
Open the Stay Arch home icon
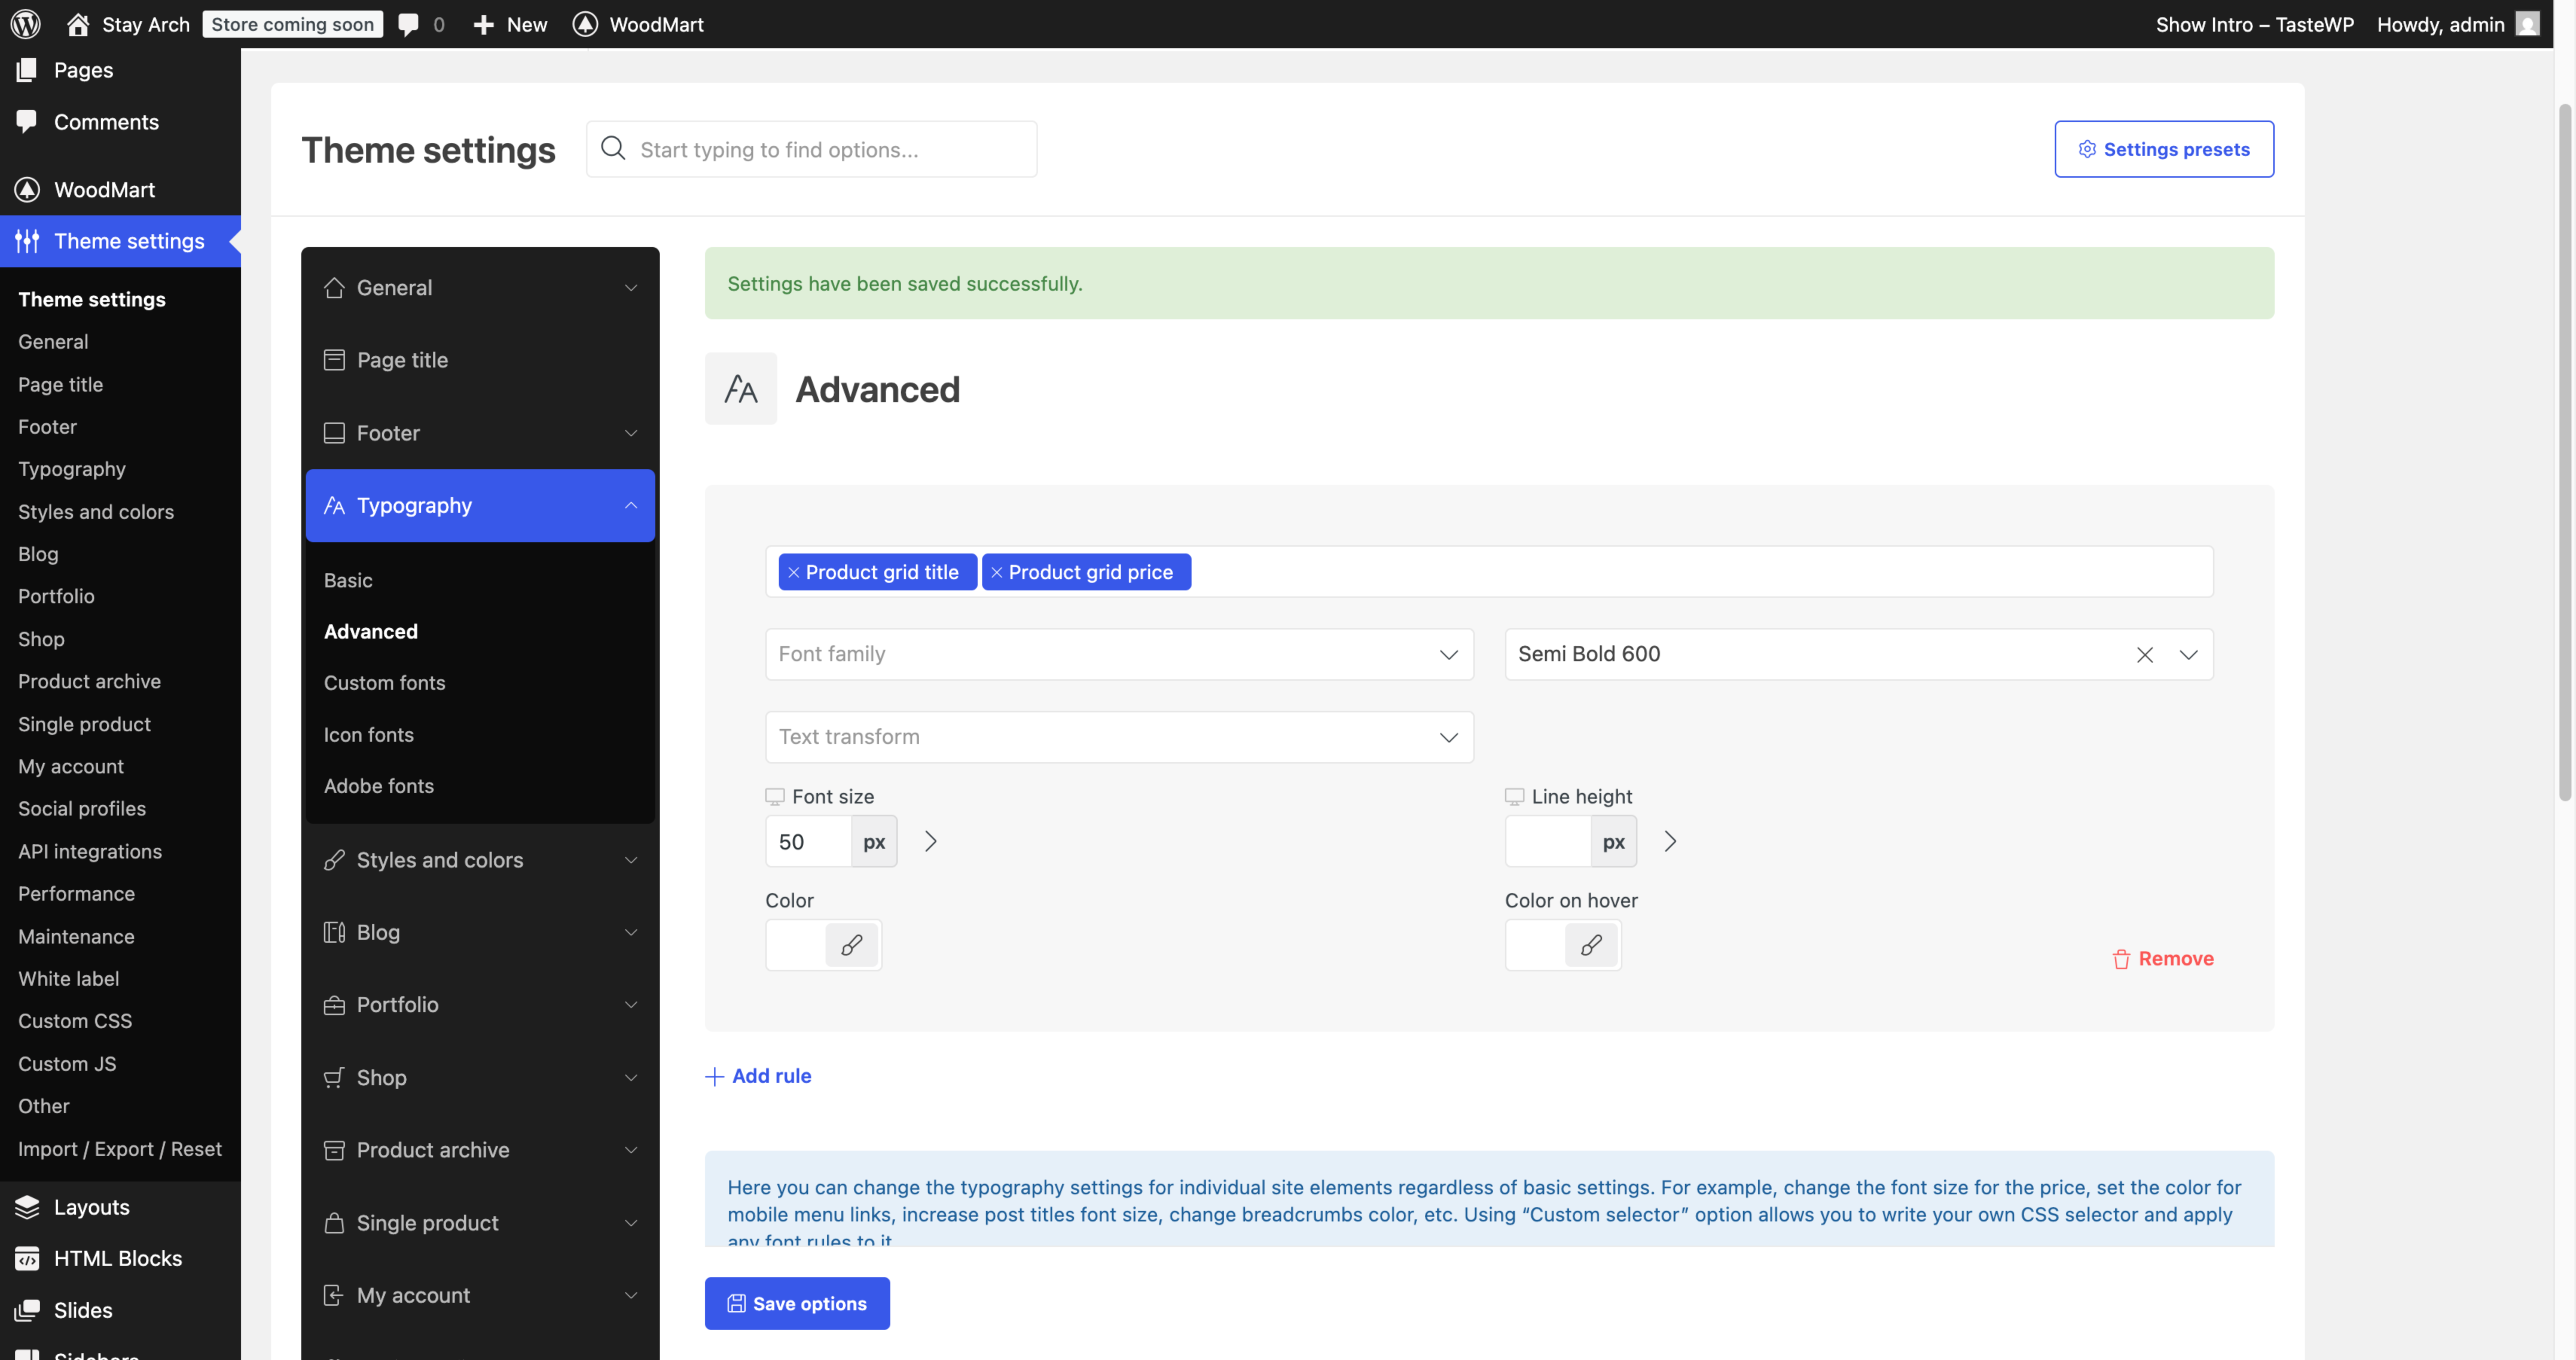click(78, 24)
